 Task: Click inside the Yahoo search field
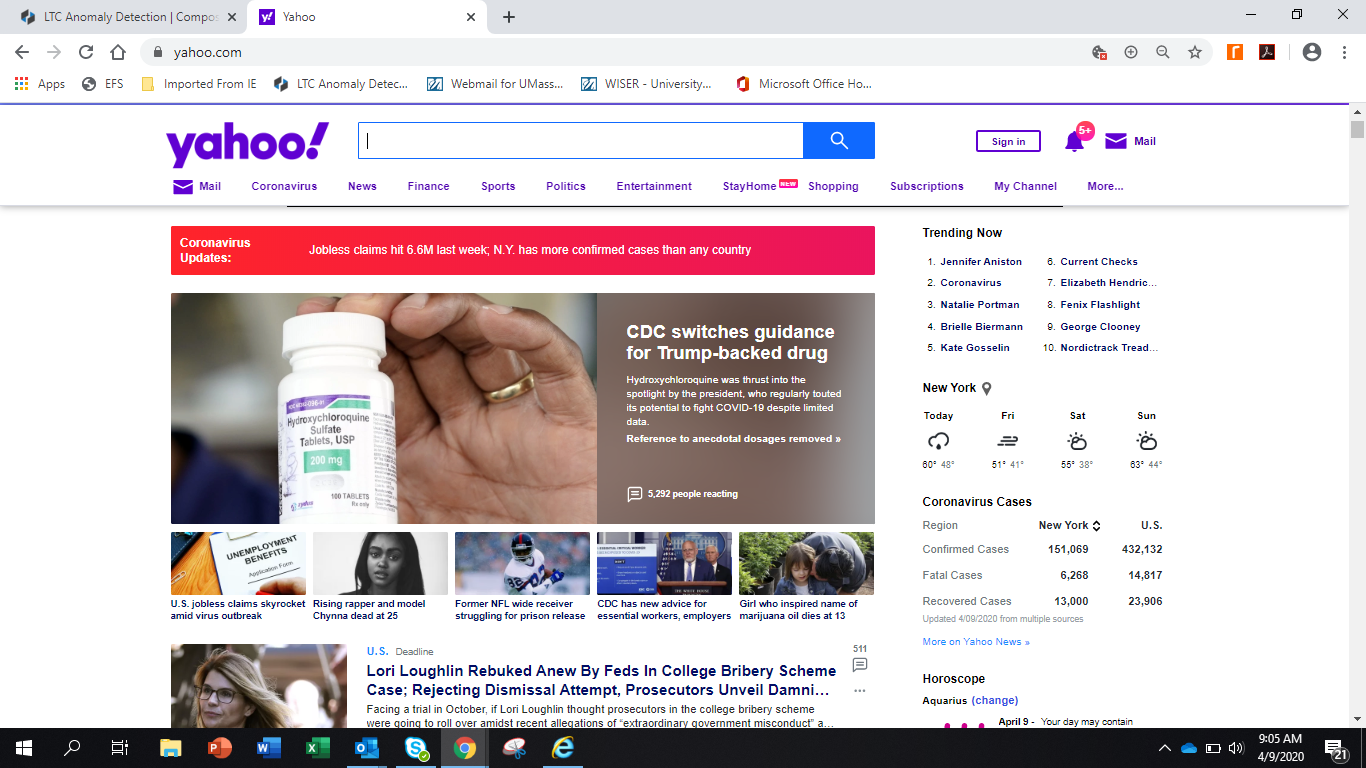pos(580,140)
